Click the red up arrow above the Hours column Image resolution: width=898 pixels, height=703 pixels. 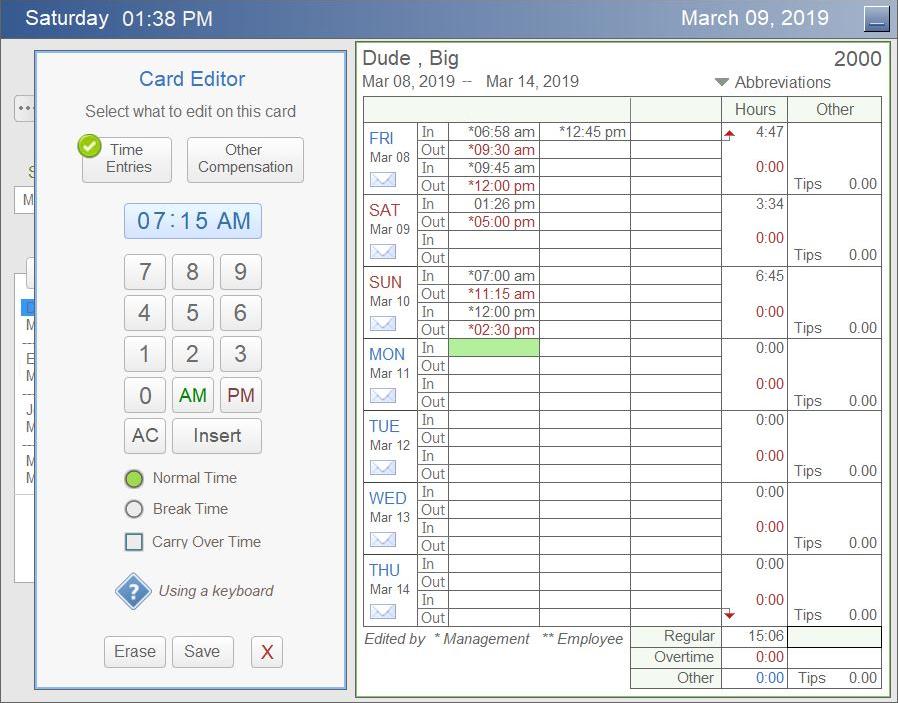(728, 135)
